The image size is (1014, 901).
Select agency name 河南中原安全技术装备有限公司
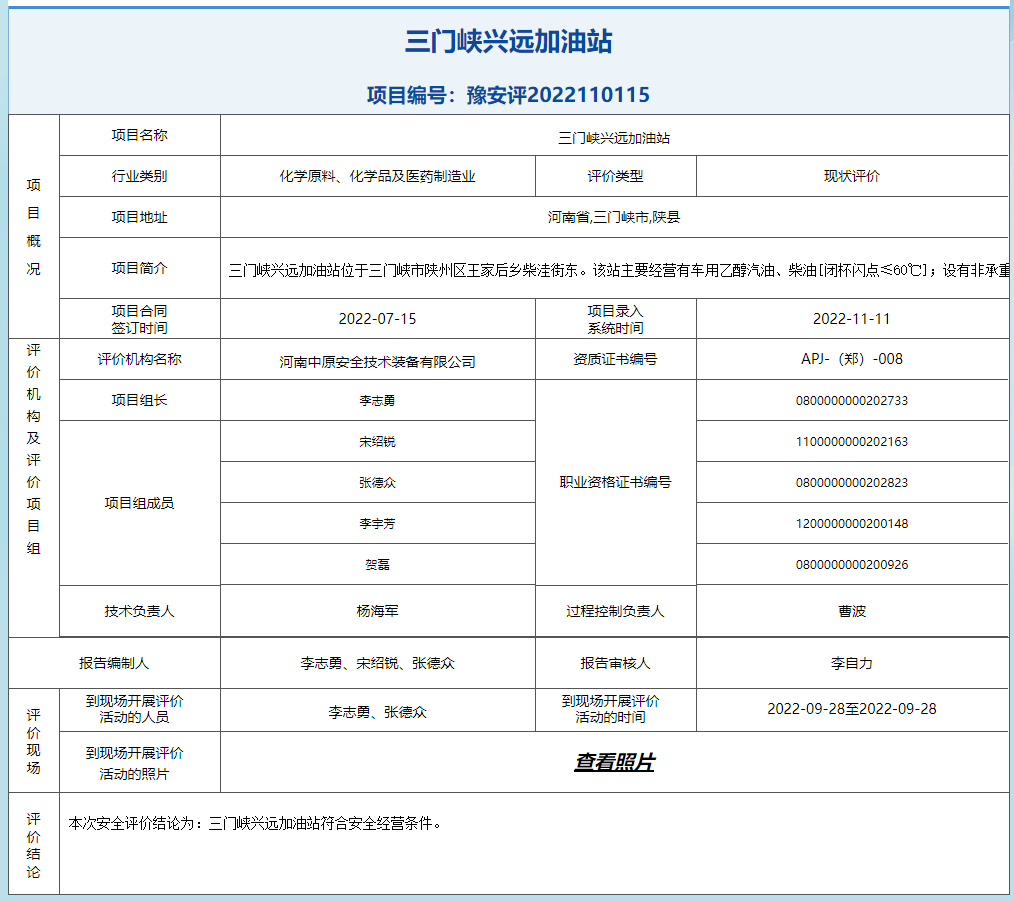[378, 362]
